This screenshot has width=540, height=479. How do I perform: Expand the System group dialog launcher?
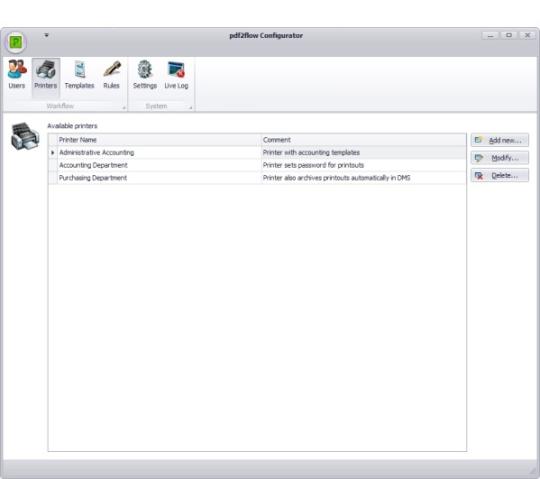pyautogui.click(x=190, y=108)
